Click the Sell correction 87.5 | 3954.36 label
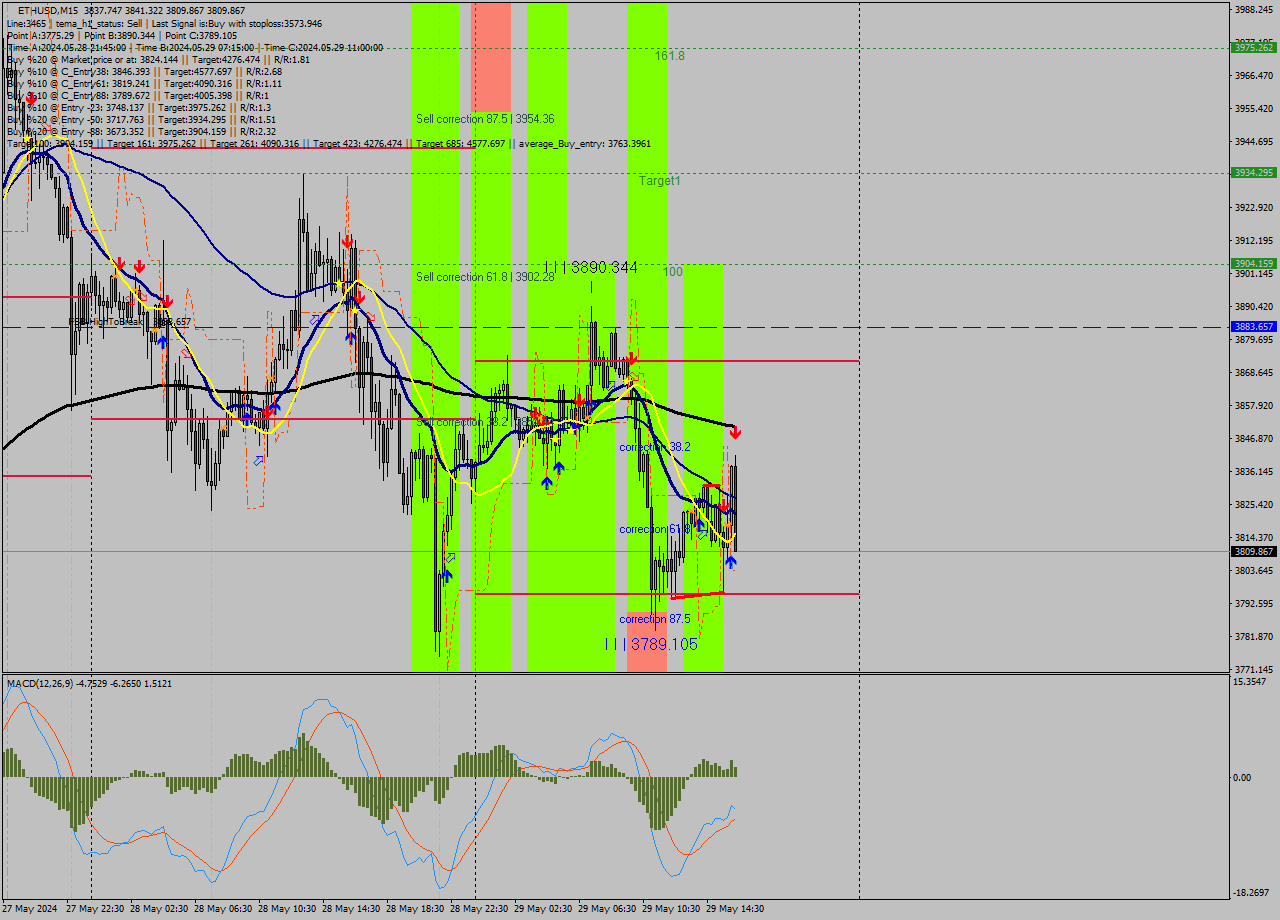The height and width of the screenshot is (920, 1280). tap(485, 119)
